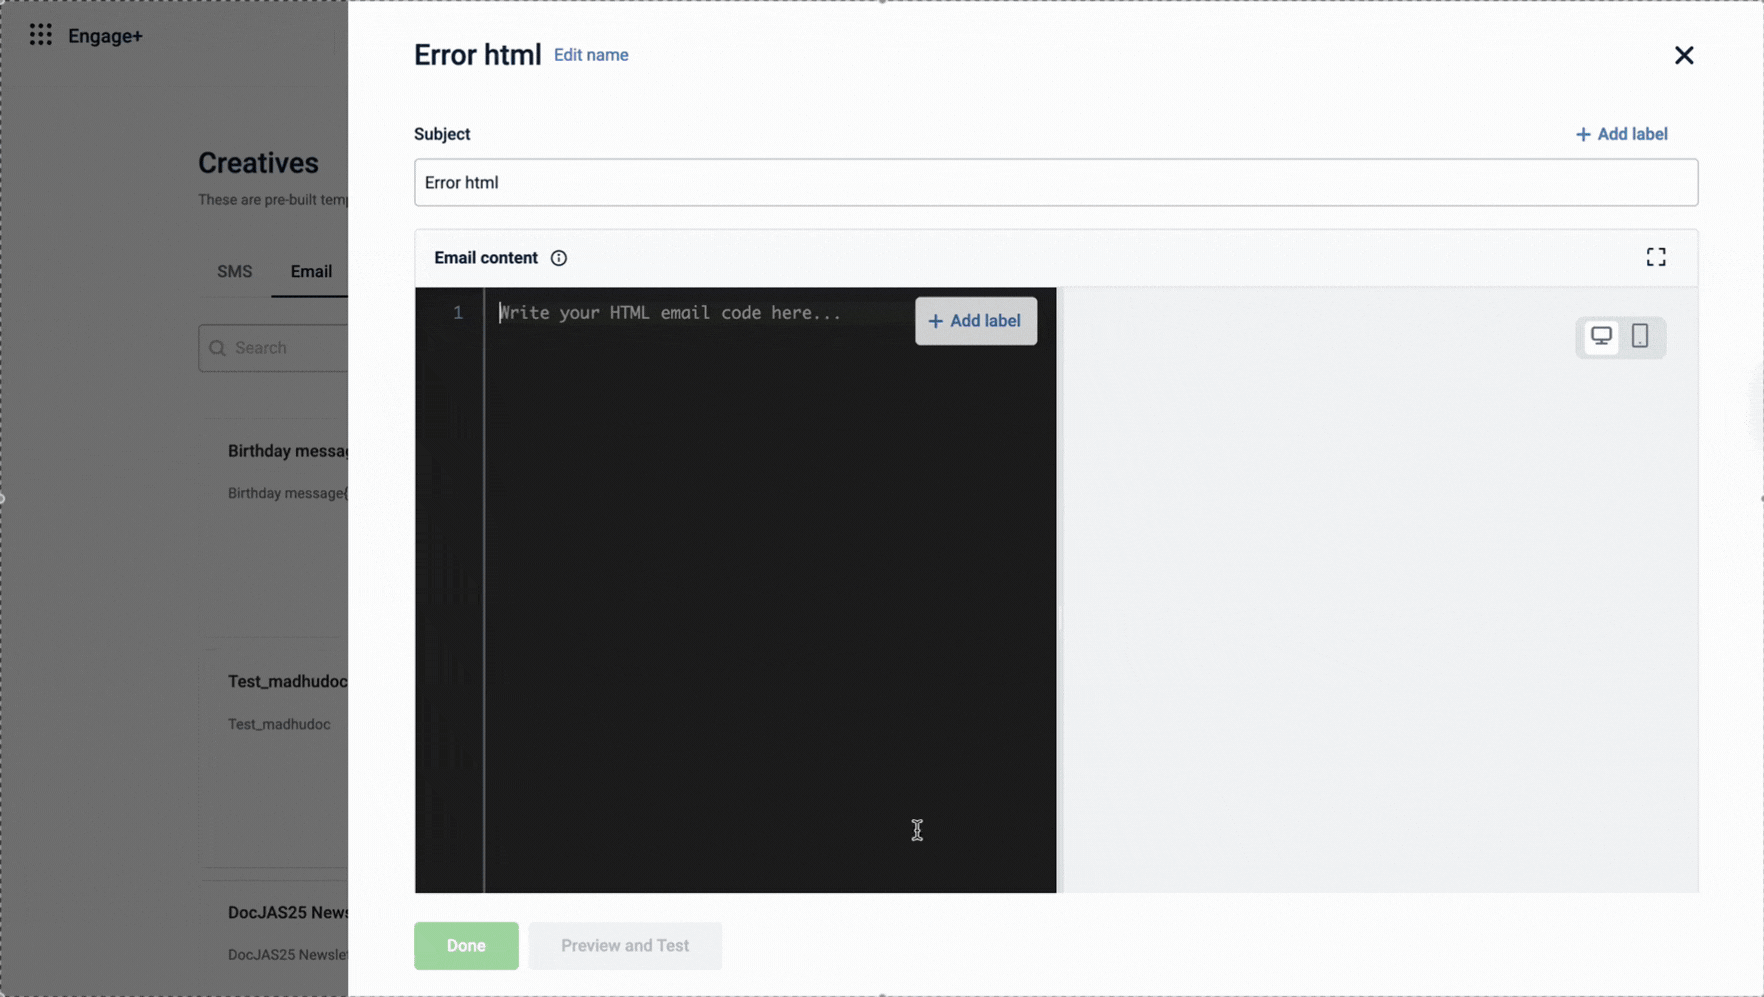Click the Edit name link
This screenshot has height=997, width=1764.
591,55
